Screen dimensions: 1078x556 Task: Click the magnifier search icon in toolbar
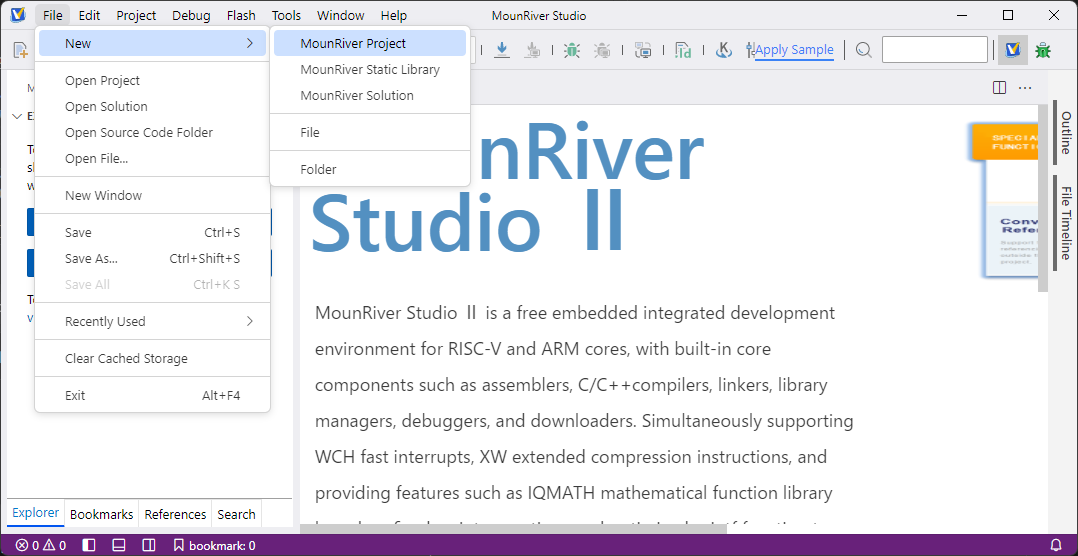864,50
